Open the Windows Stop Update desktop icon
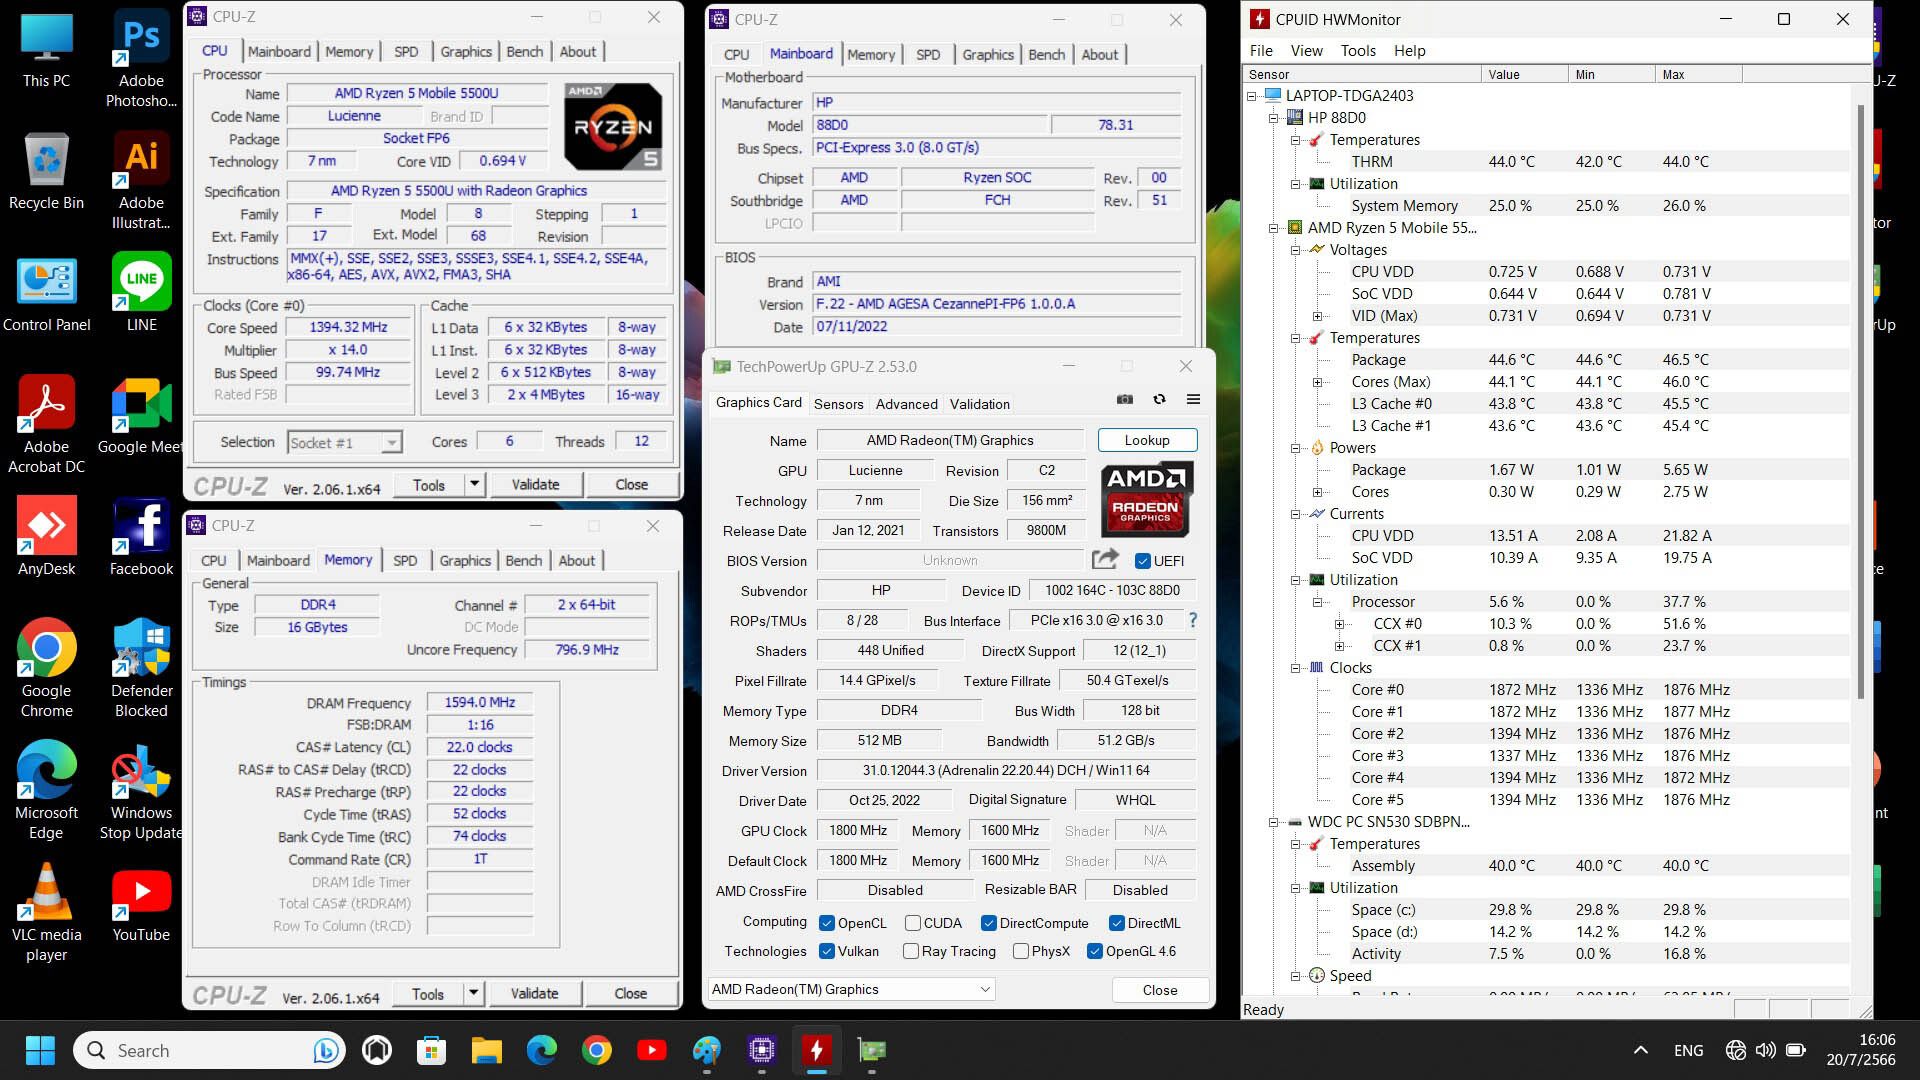1920x1080 pixels. 141,790
